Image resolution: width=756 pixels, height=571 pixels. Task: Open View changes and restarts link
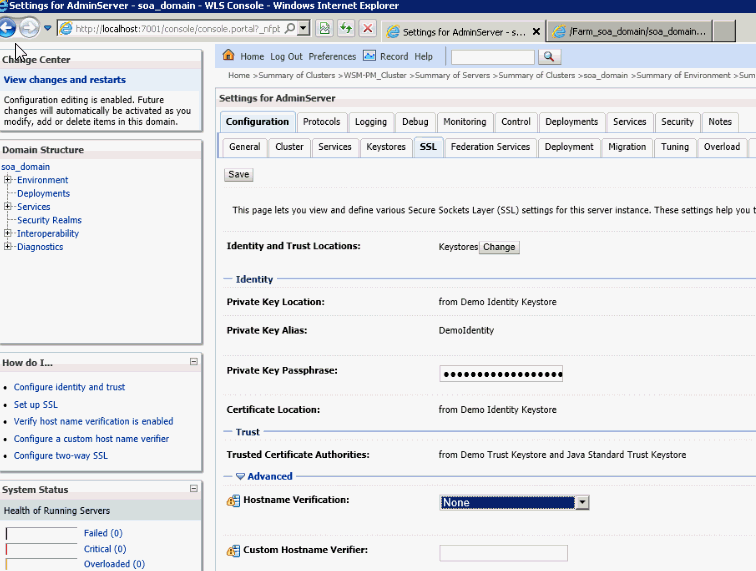pos(65,80)
